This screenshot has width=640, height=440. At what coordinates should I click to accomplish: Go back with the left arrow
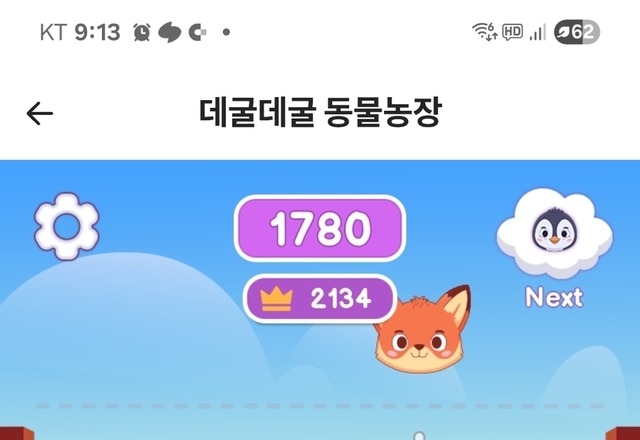tap(40, 113)
